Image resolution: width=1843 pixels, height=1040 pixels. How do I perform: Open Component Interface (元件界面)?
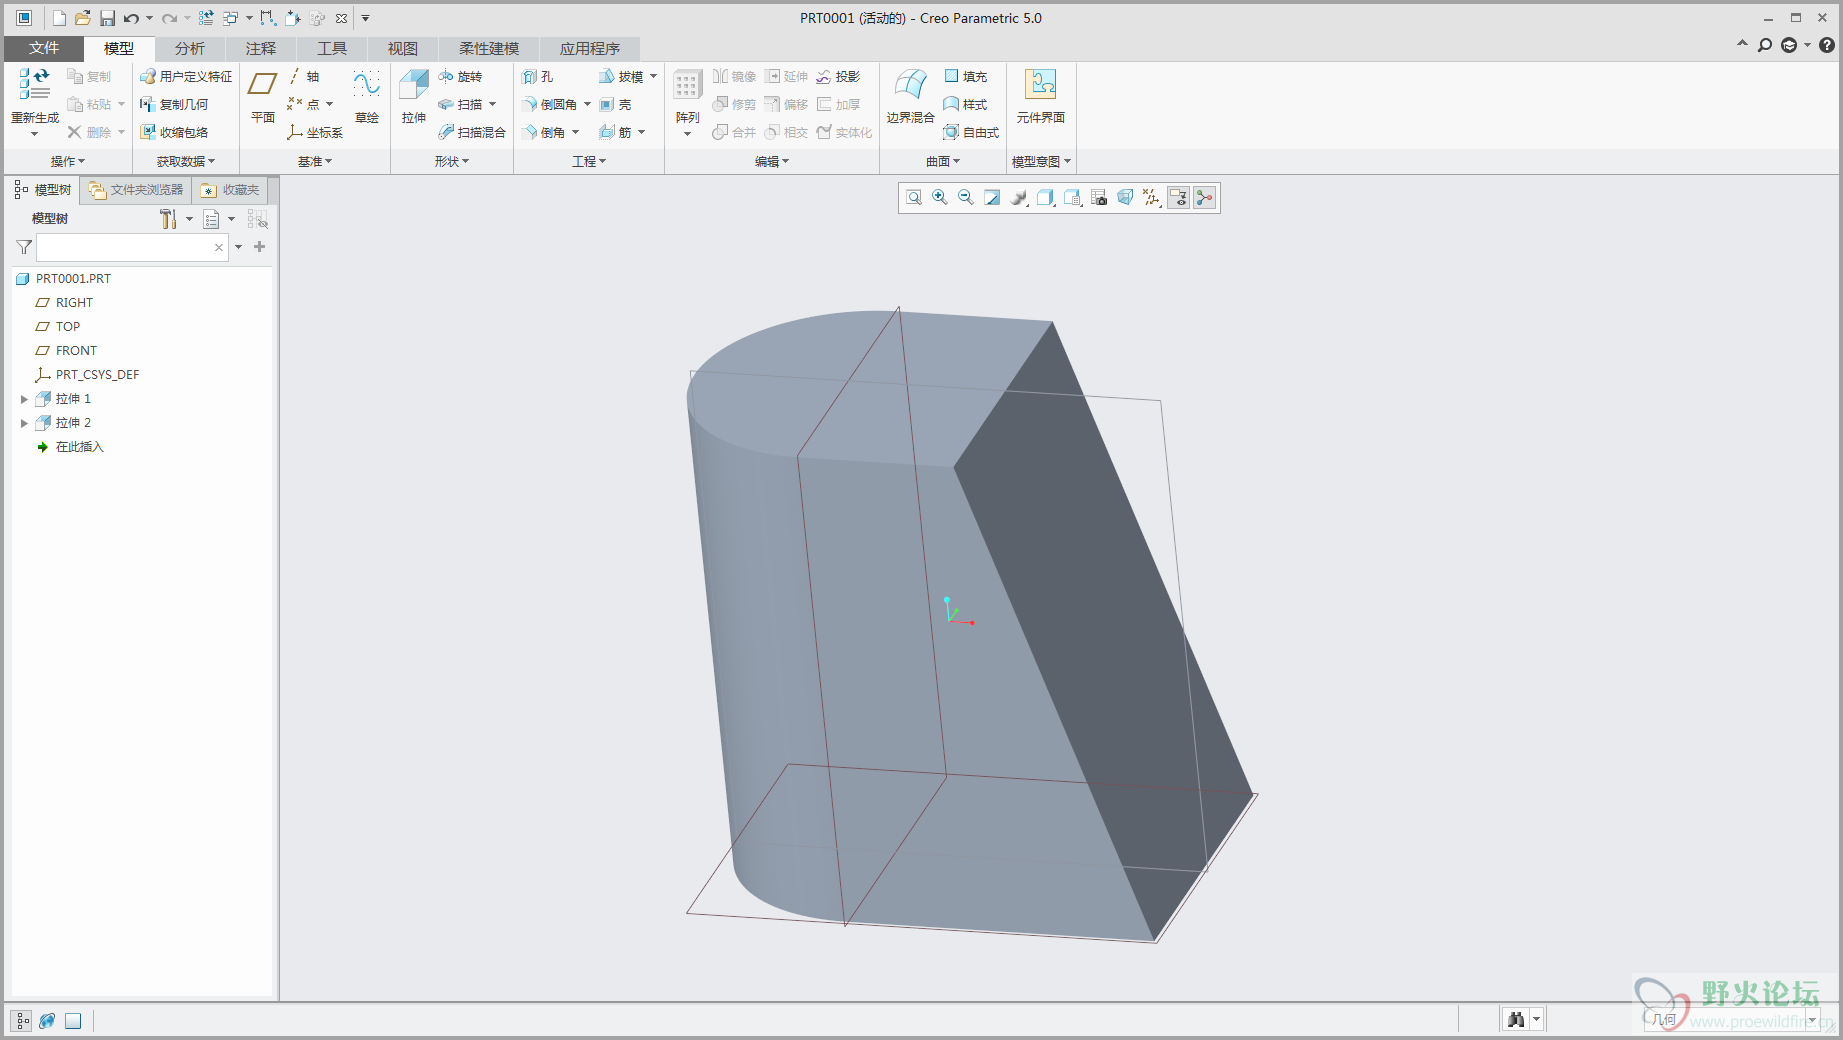[x=1041, y=96]
